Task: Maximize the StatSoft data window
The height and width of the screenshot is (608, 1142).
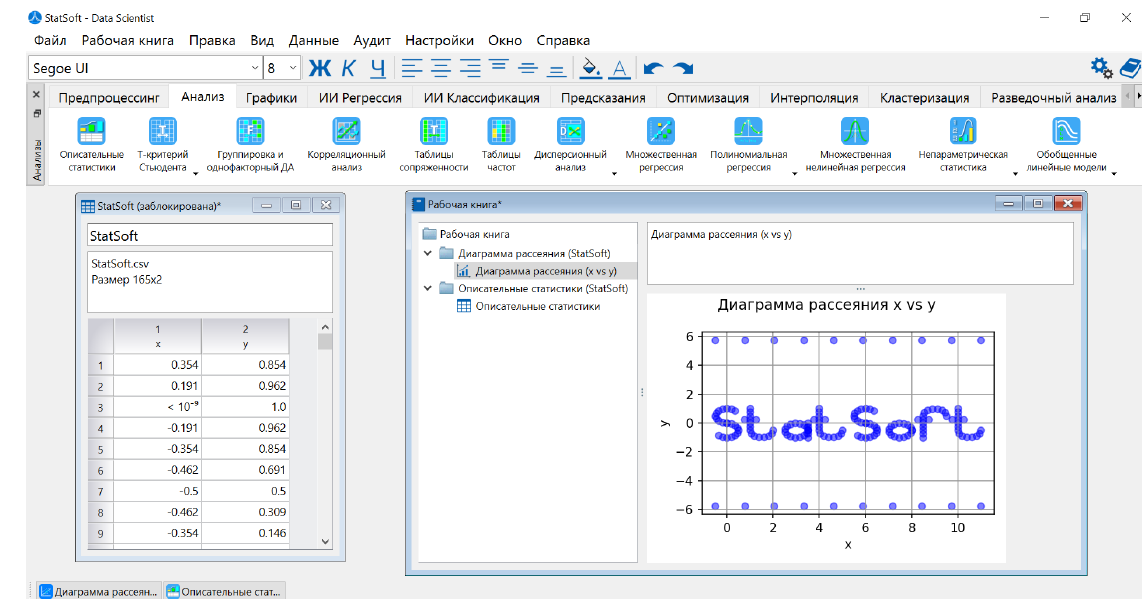Action: pos(296,205)
